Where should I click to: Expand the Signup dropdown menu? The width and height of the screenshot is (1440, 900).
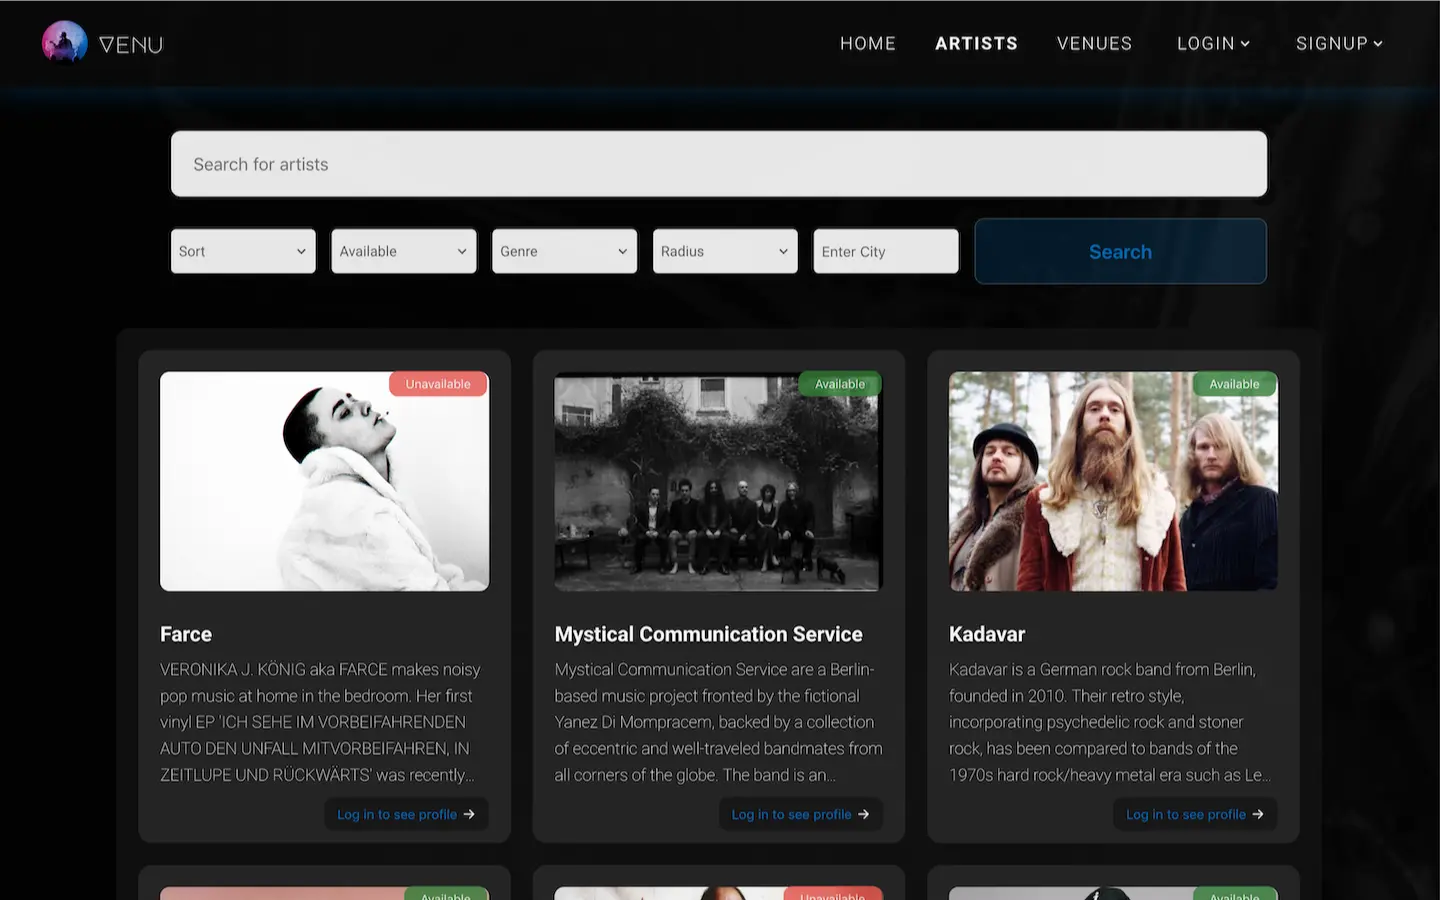coord(1339,44)
